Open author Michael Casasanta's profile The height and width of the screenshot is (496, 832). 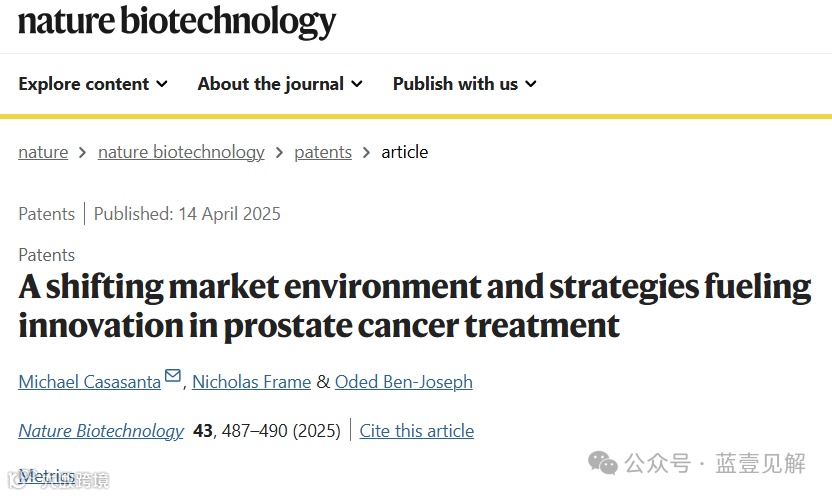click(x=89, y=382)
